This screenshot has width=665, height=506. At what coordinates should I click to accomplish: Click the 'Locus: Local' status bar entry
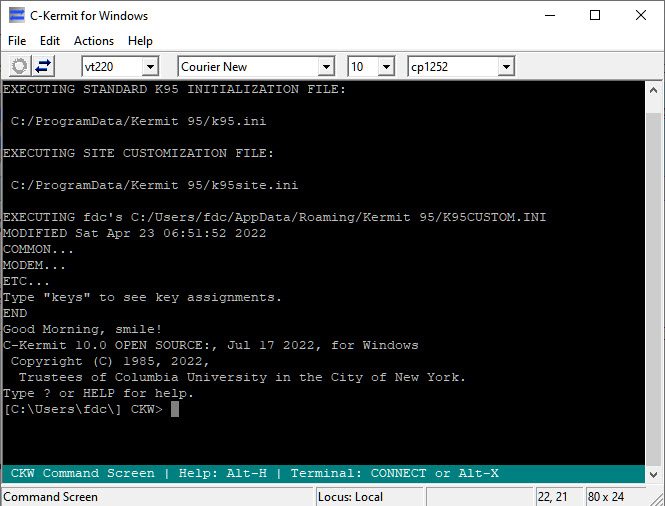pos(350,497)
